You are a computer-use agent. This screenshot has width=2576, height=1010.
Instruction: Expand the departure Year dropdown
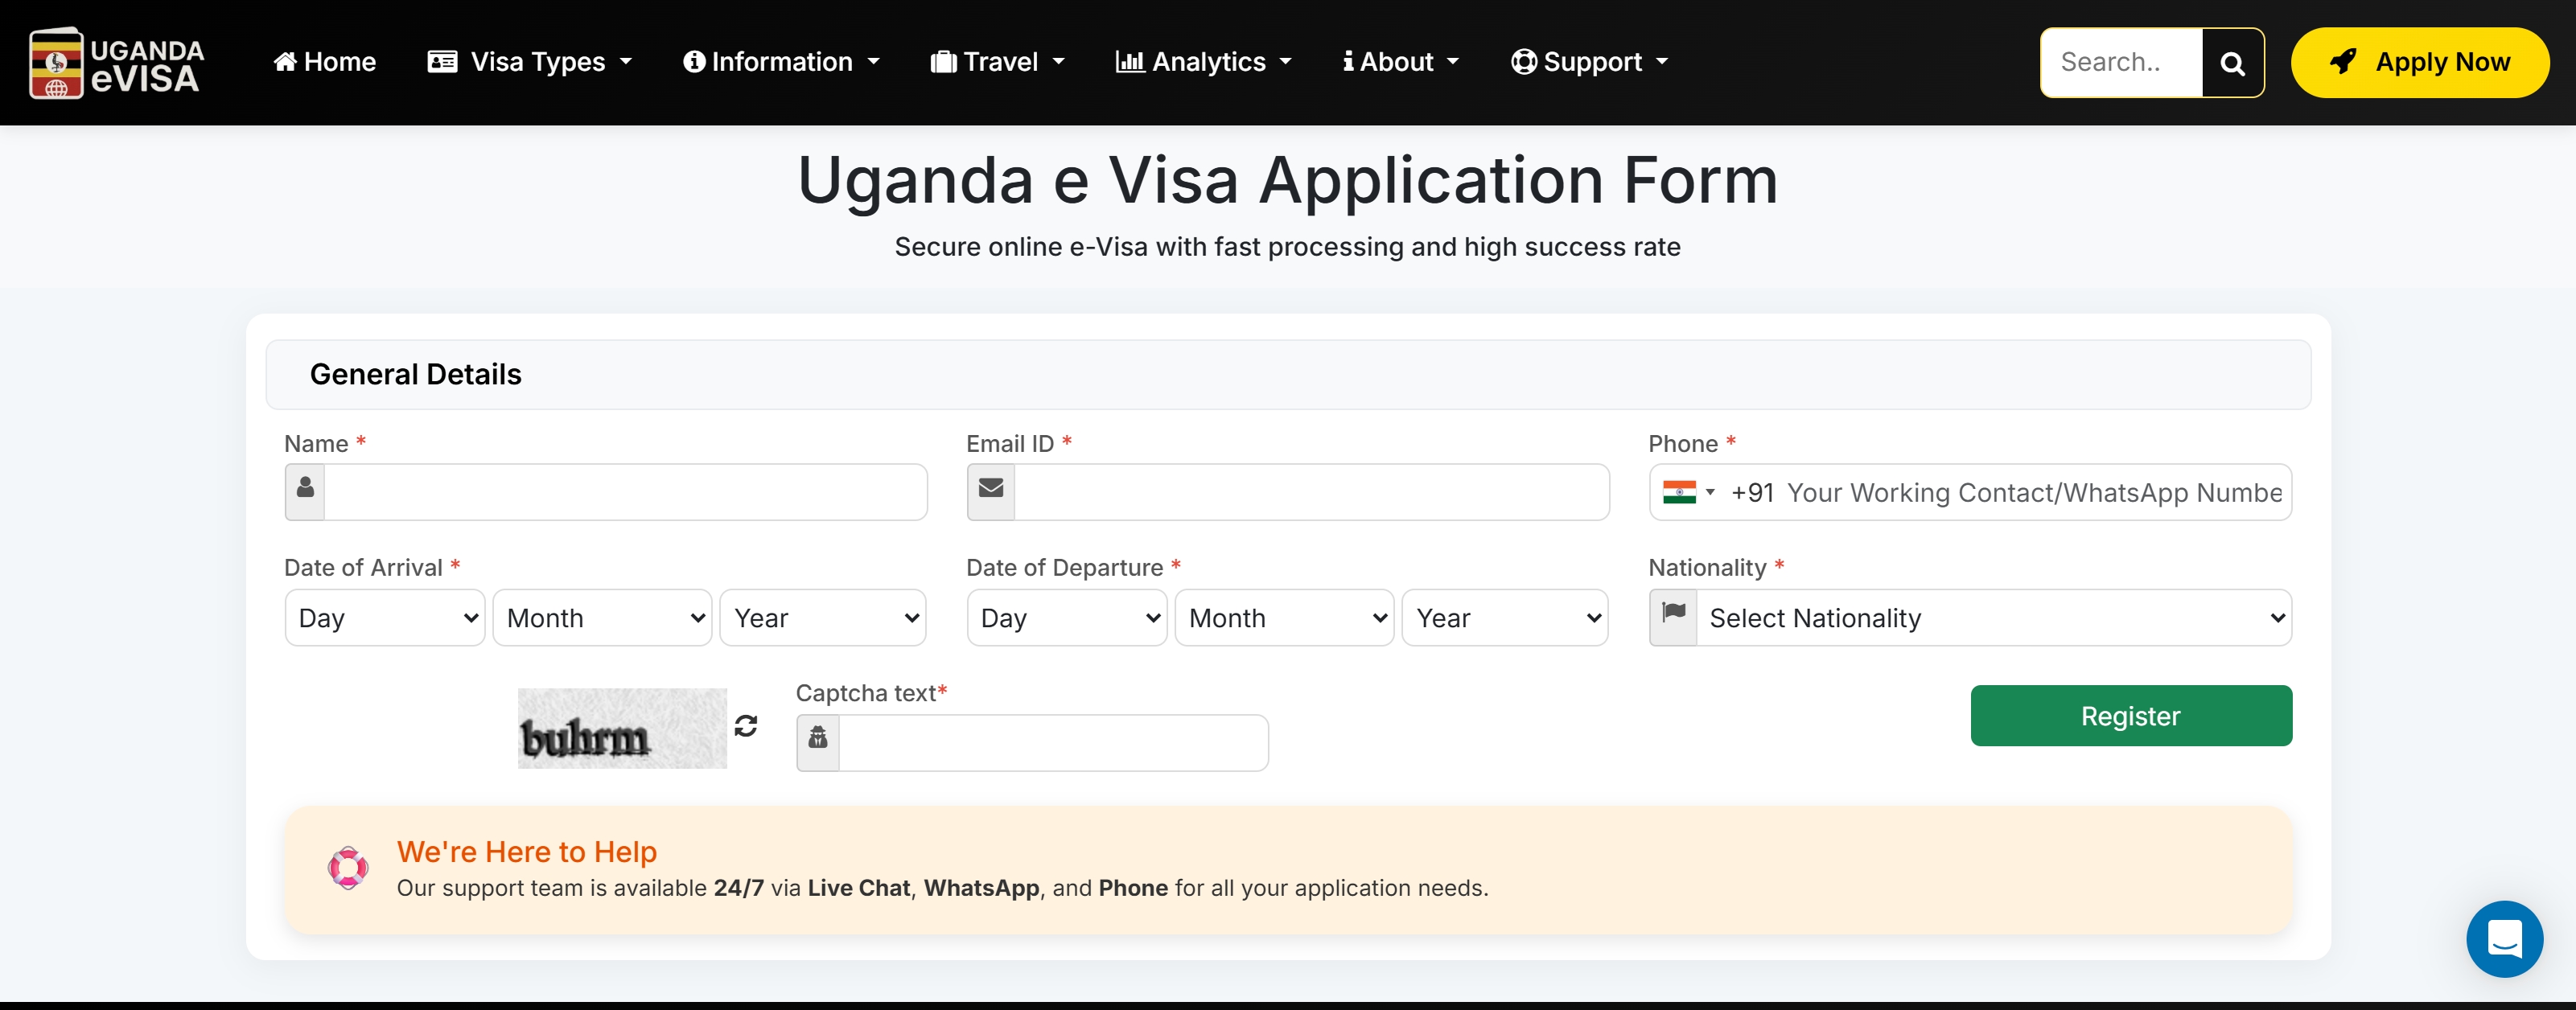(1505, 618)
